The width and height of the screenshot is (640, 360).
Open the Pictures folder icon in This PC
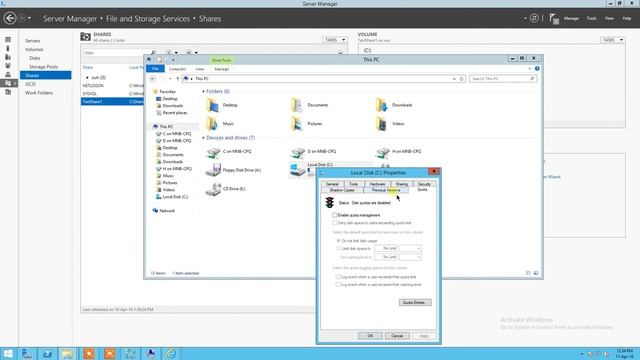pos(297,124)
